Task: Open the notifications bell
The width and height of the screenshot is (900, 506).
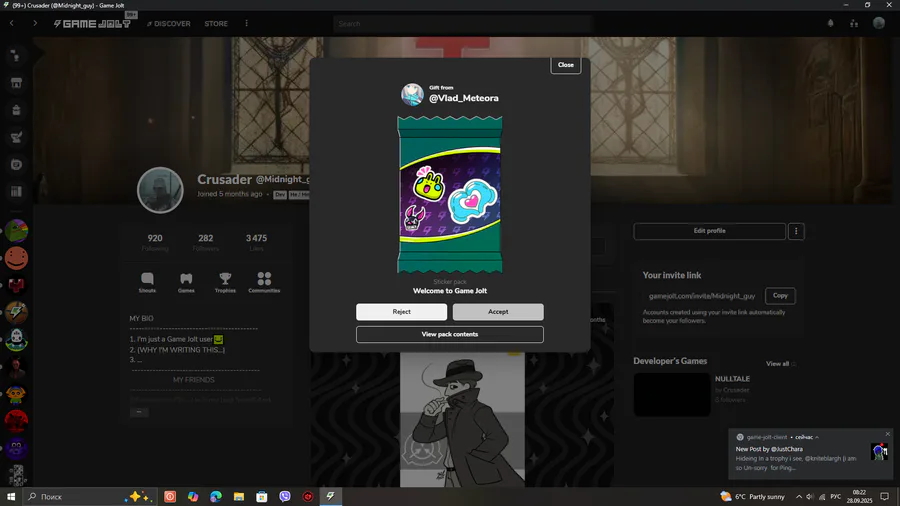Action: coord(830,24)
